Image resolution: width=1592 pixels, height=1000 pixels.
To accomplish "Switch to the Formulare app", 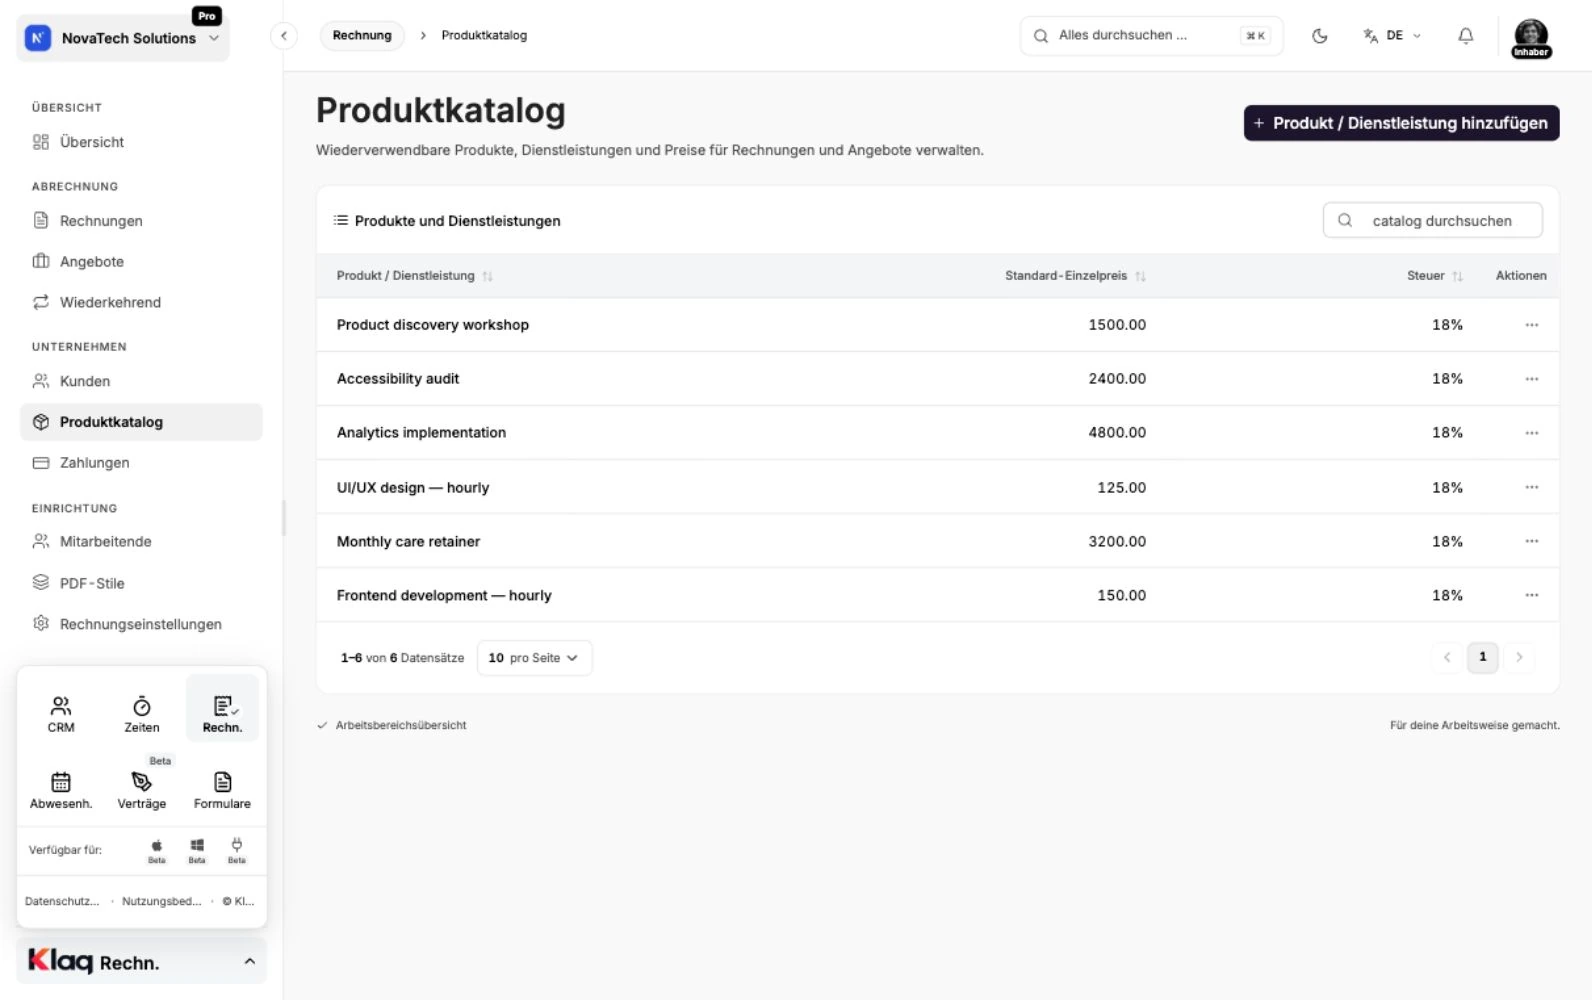I will tap(222, 789).
